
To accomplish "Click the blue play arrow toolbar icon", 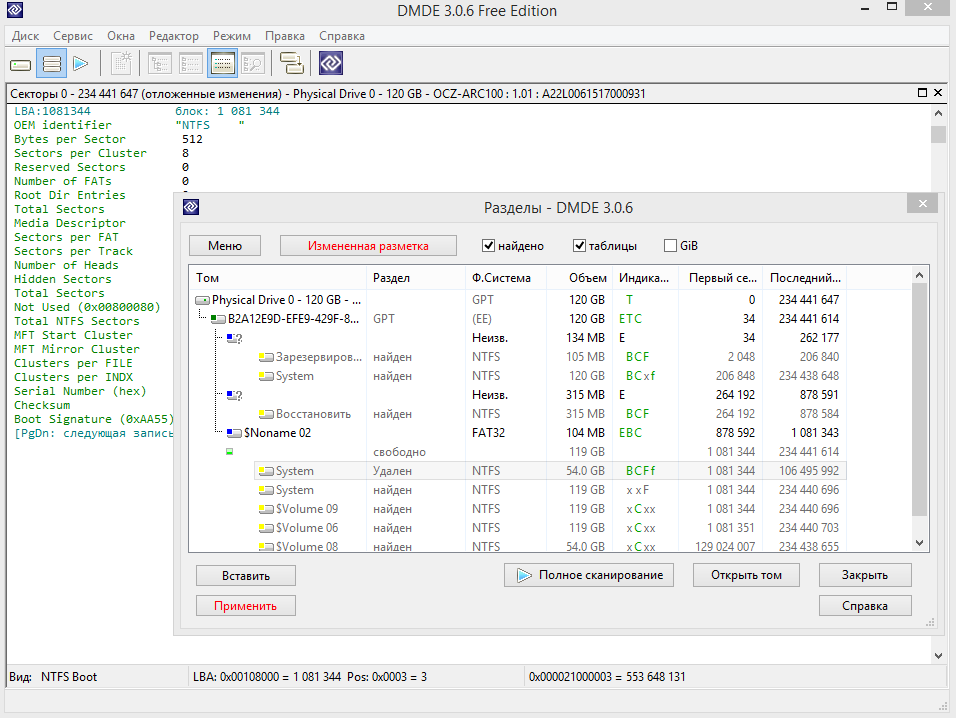I will (x=81, y=64).
